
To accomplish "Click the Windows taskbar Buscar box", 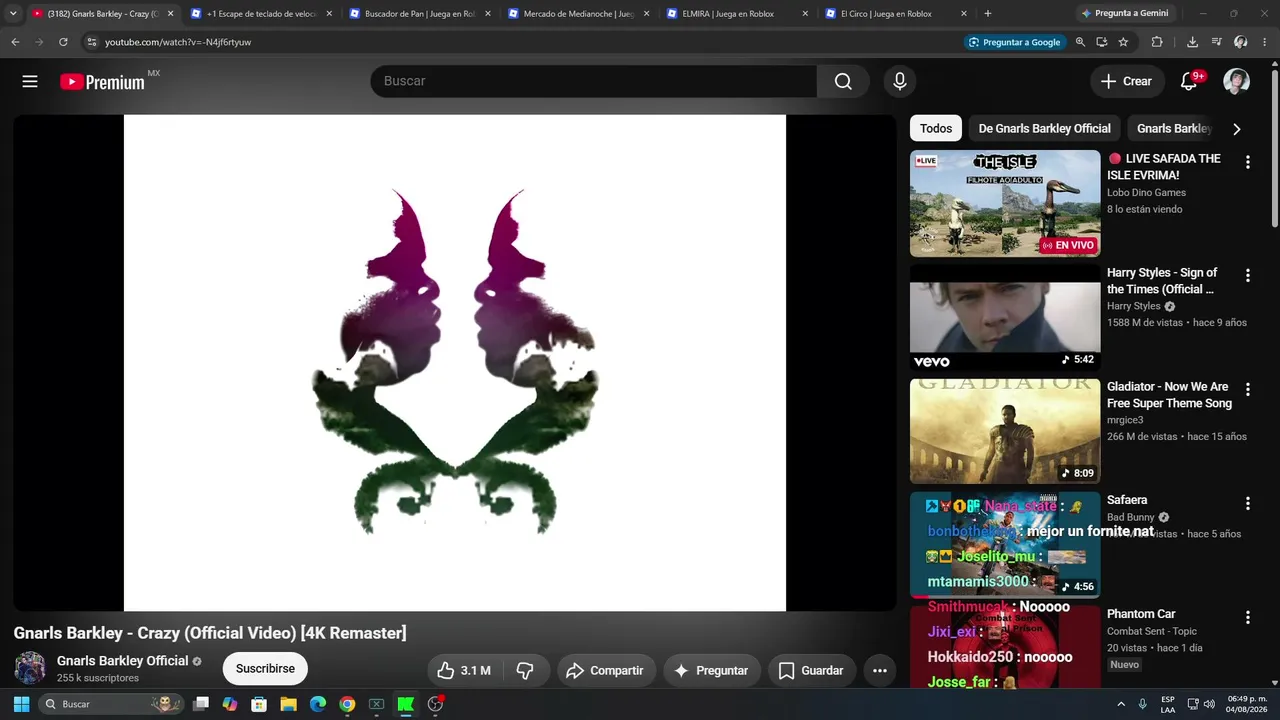I will pyautogui.click(x=112, y=704).
